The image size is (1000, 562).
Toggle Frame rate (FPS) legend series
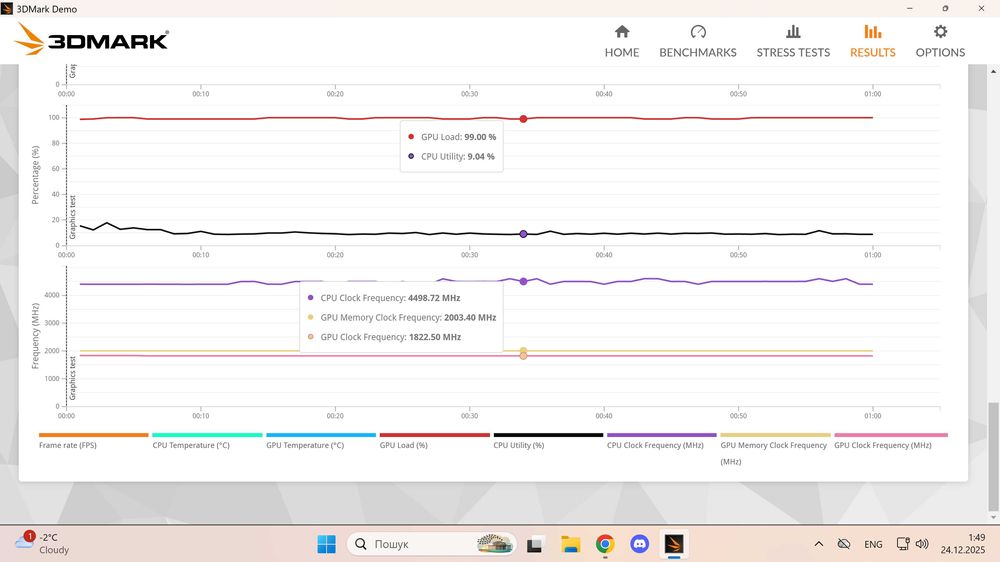(93, 440)
